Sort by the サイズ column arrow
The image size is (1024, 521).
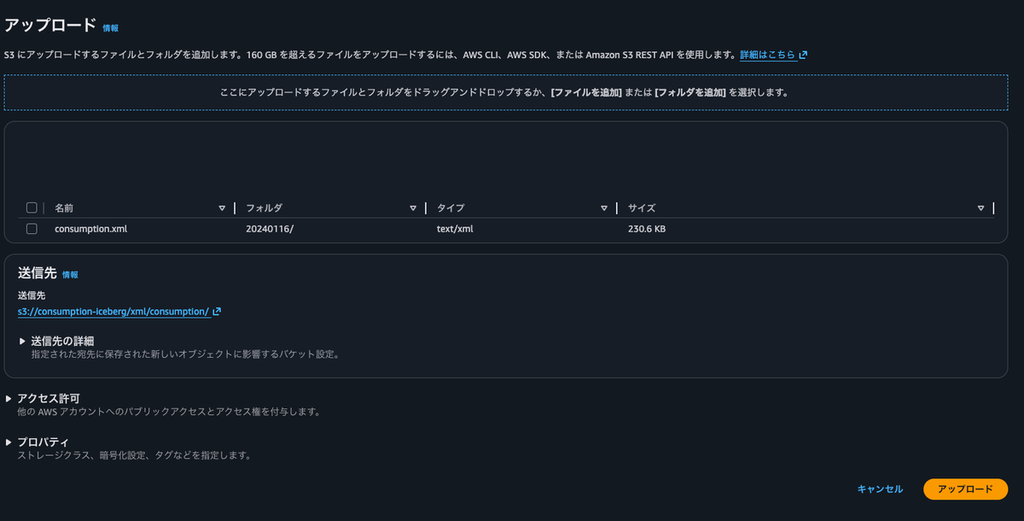click(981, 208)
